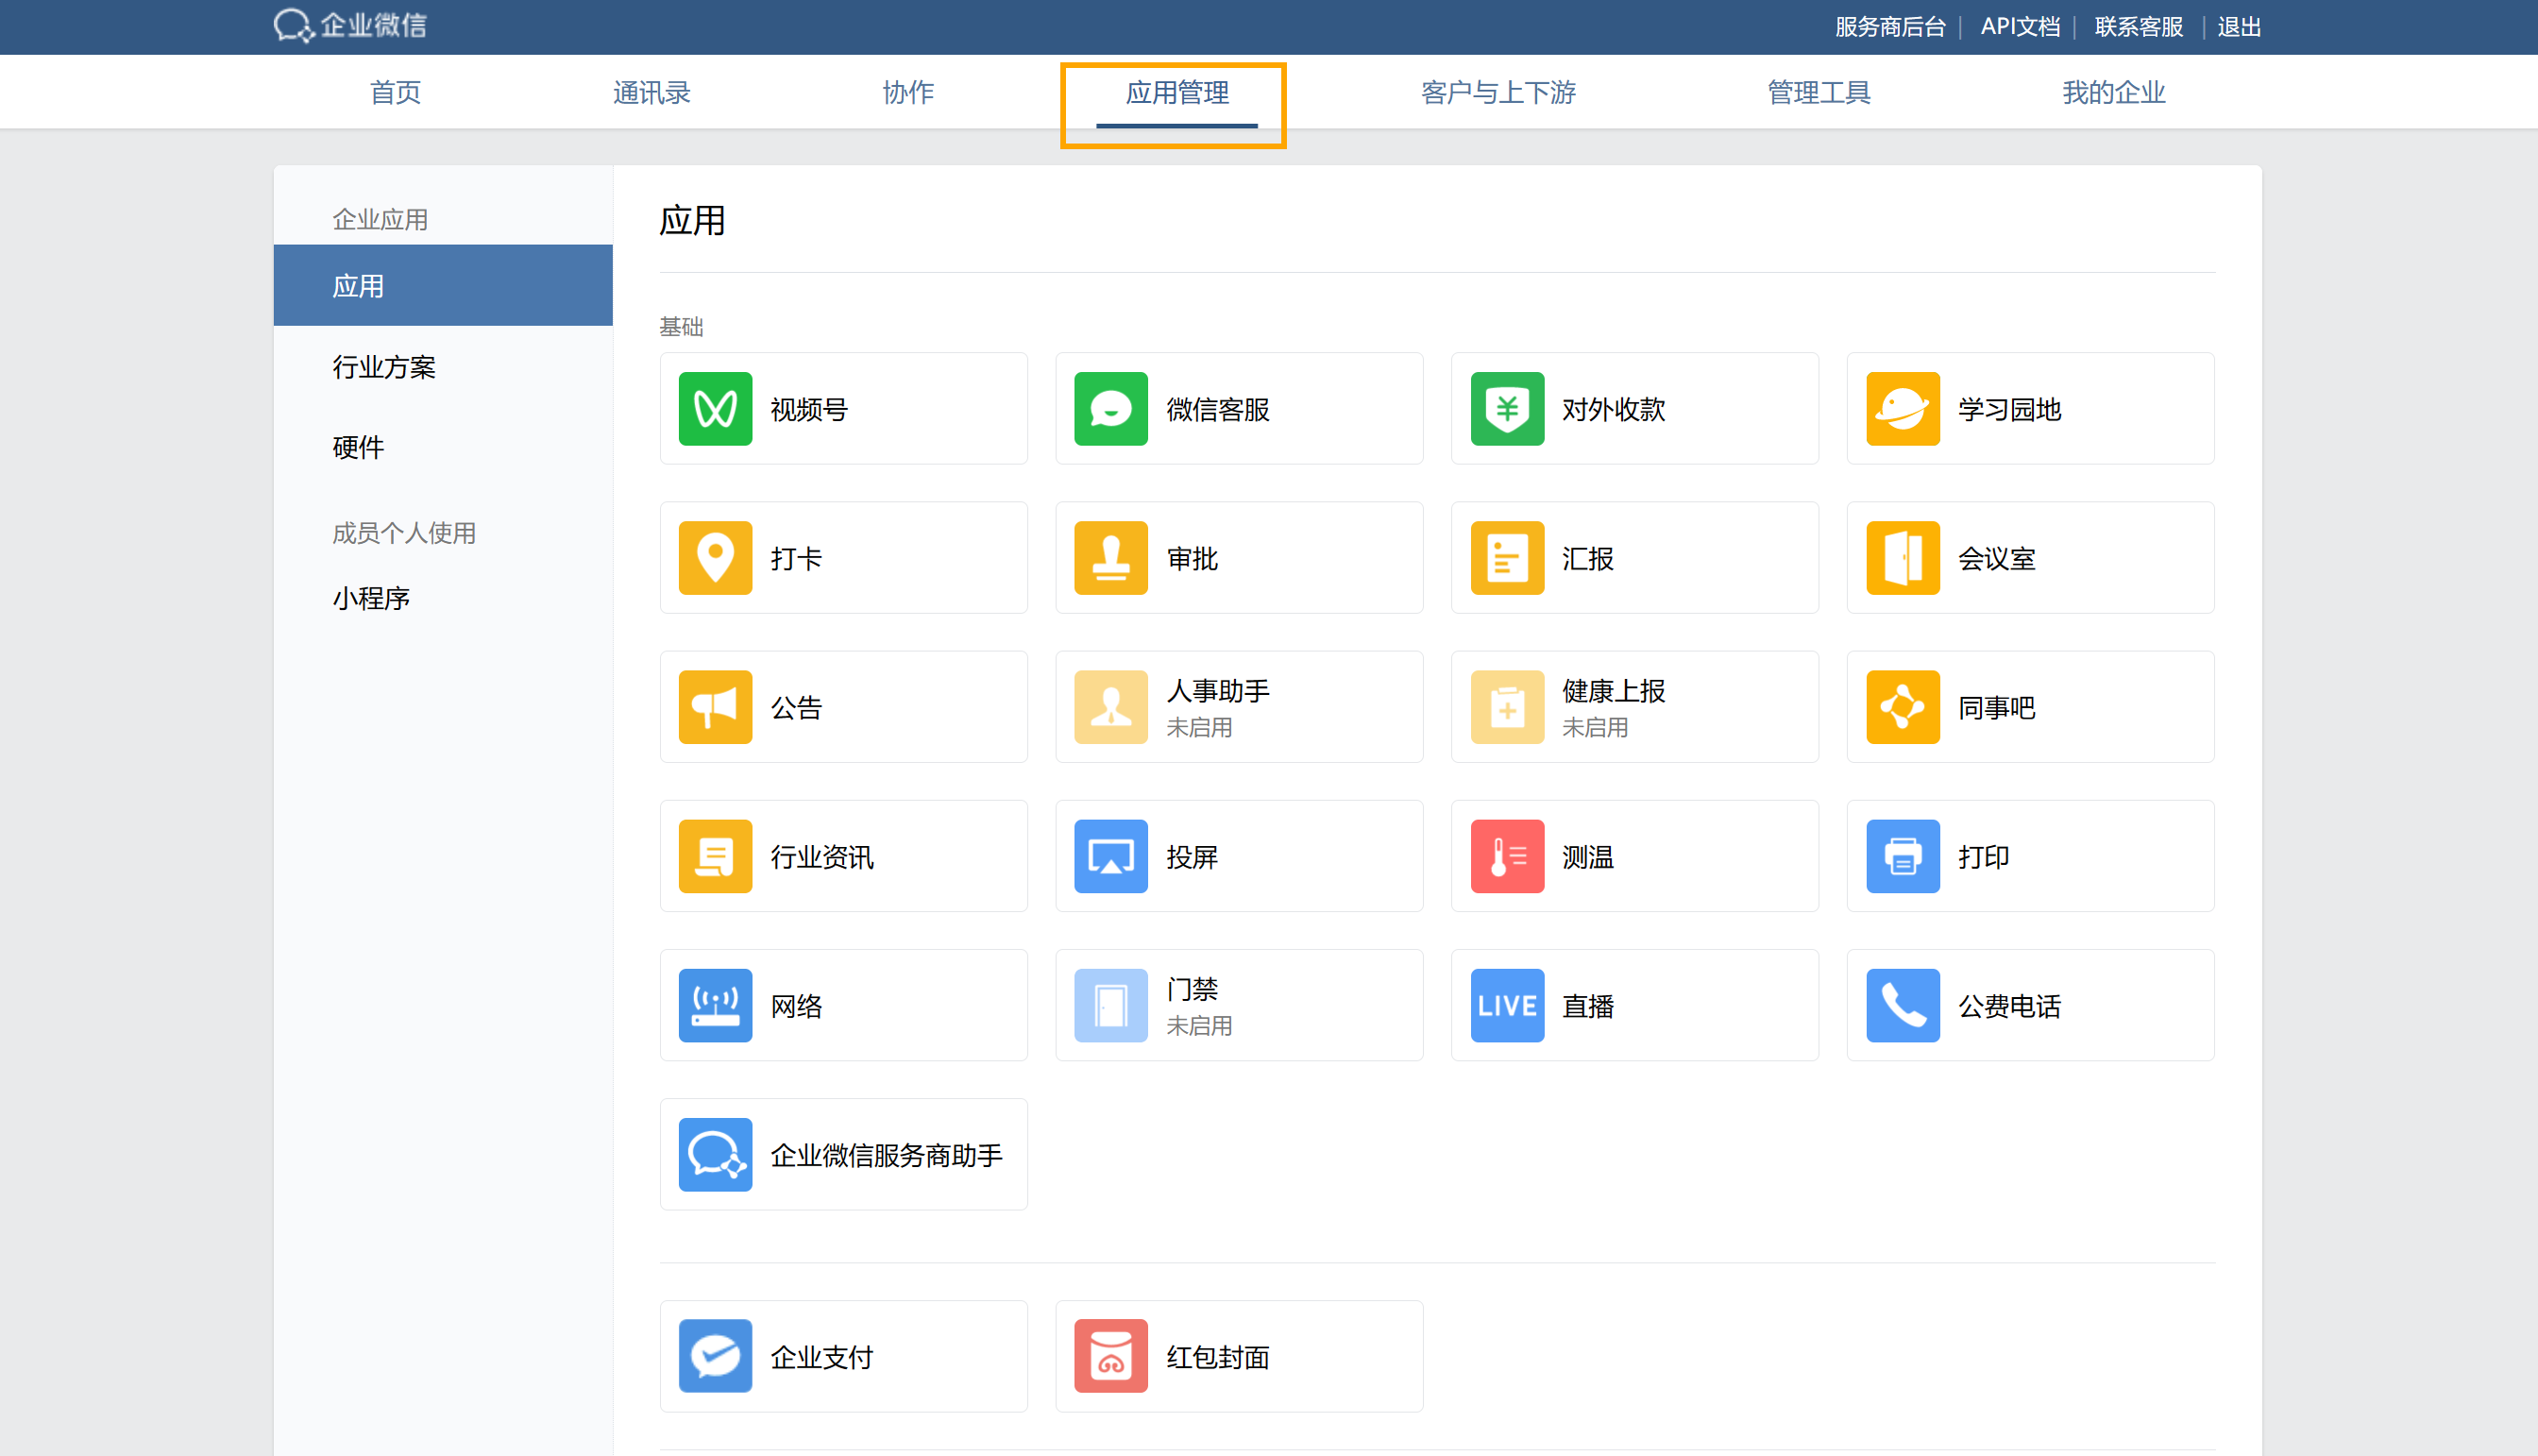This screenshot has width=2538, height=1456.
Task: Click the 行业资讯 scroll icon
Action: (x=715, y=856)
